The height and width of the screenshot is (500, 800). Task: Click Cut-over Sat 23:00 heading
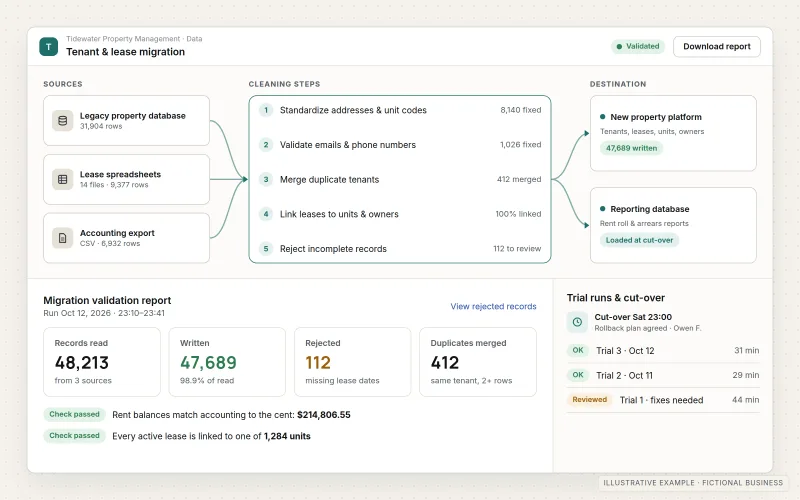pyautogui.click(x=633, y=317)
